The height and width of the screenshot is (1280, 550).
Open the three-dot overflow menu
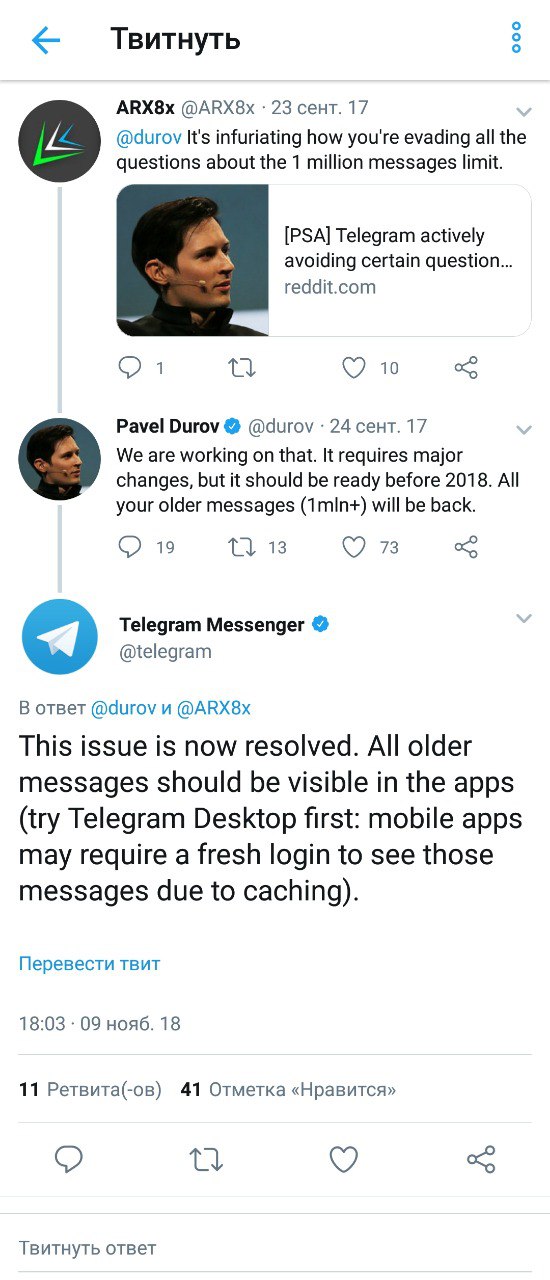coord(516,38)
